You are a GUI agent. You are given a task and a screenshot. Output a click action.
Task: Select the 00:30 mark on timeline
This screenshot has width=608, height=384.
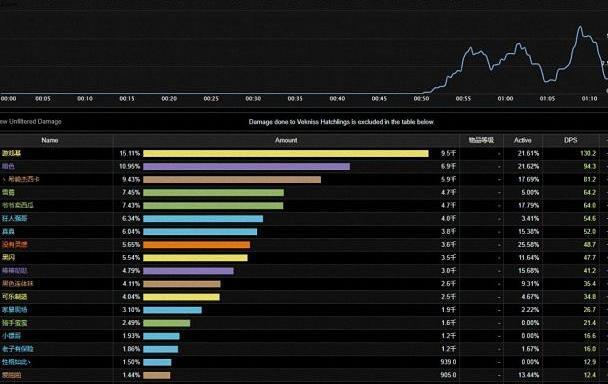pyautogui.click(x=253, y=99)
